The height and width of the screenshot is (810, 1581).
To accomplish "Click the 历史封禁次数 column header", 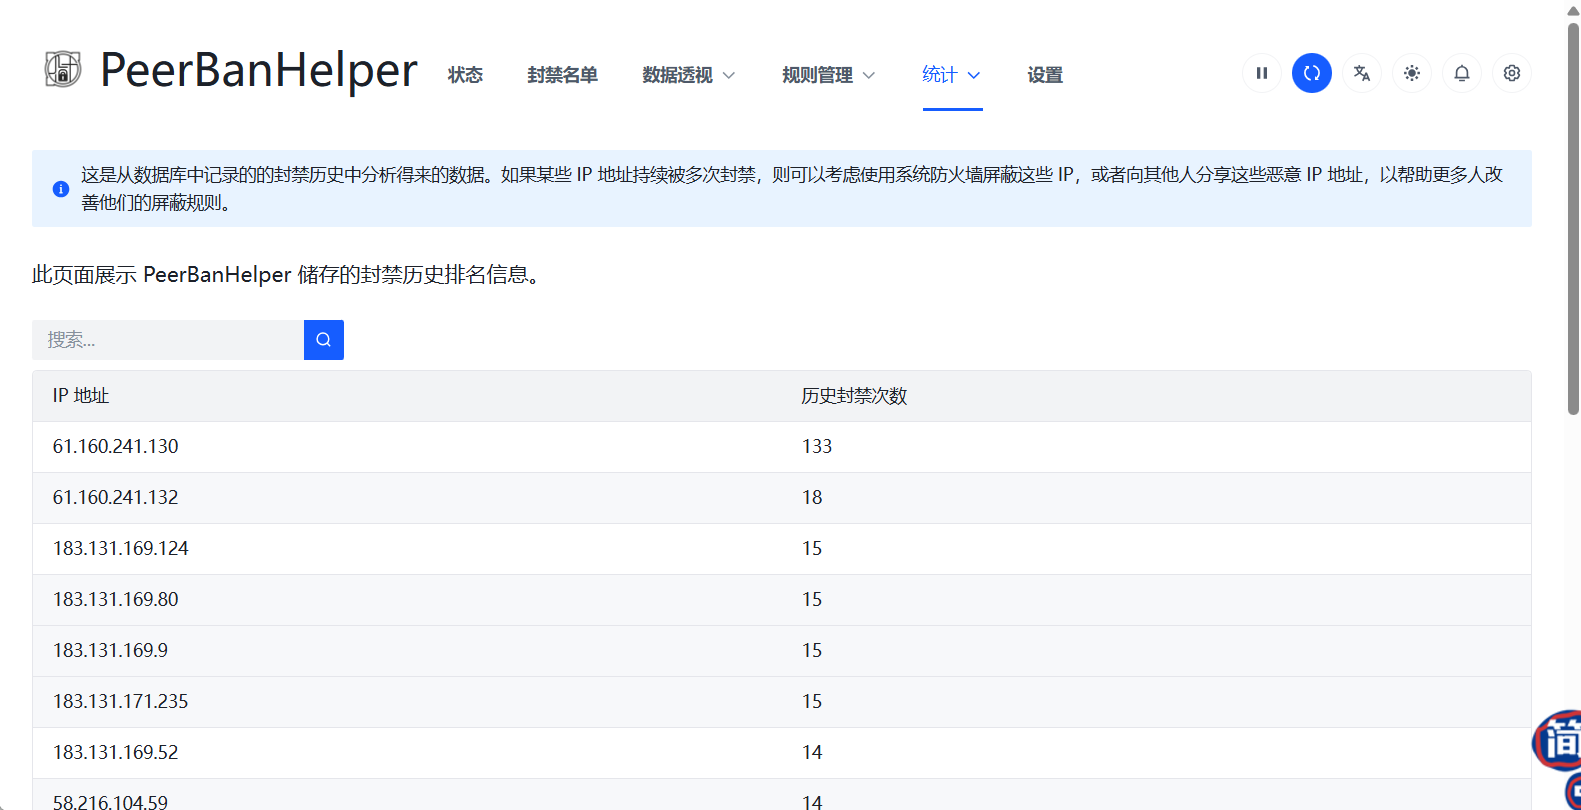I will [x=854, y=396].
